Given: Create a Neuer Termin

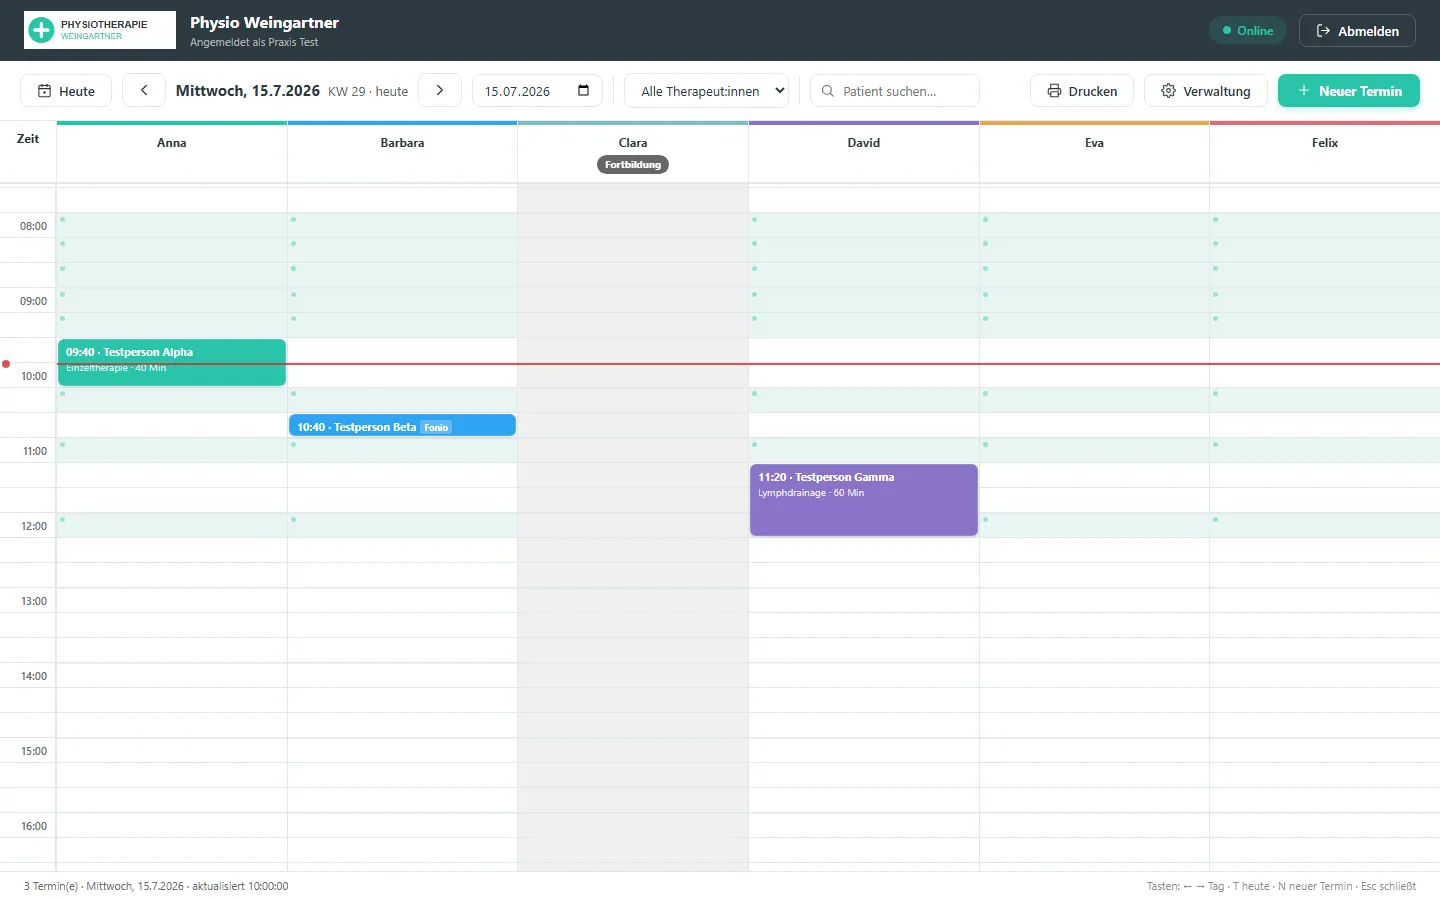Looking at the screenshot, I should tap(1349, 91).
